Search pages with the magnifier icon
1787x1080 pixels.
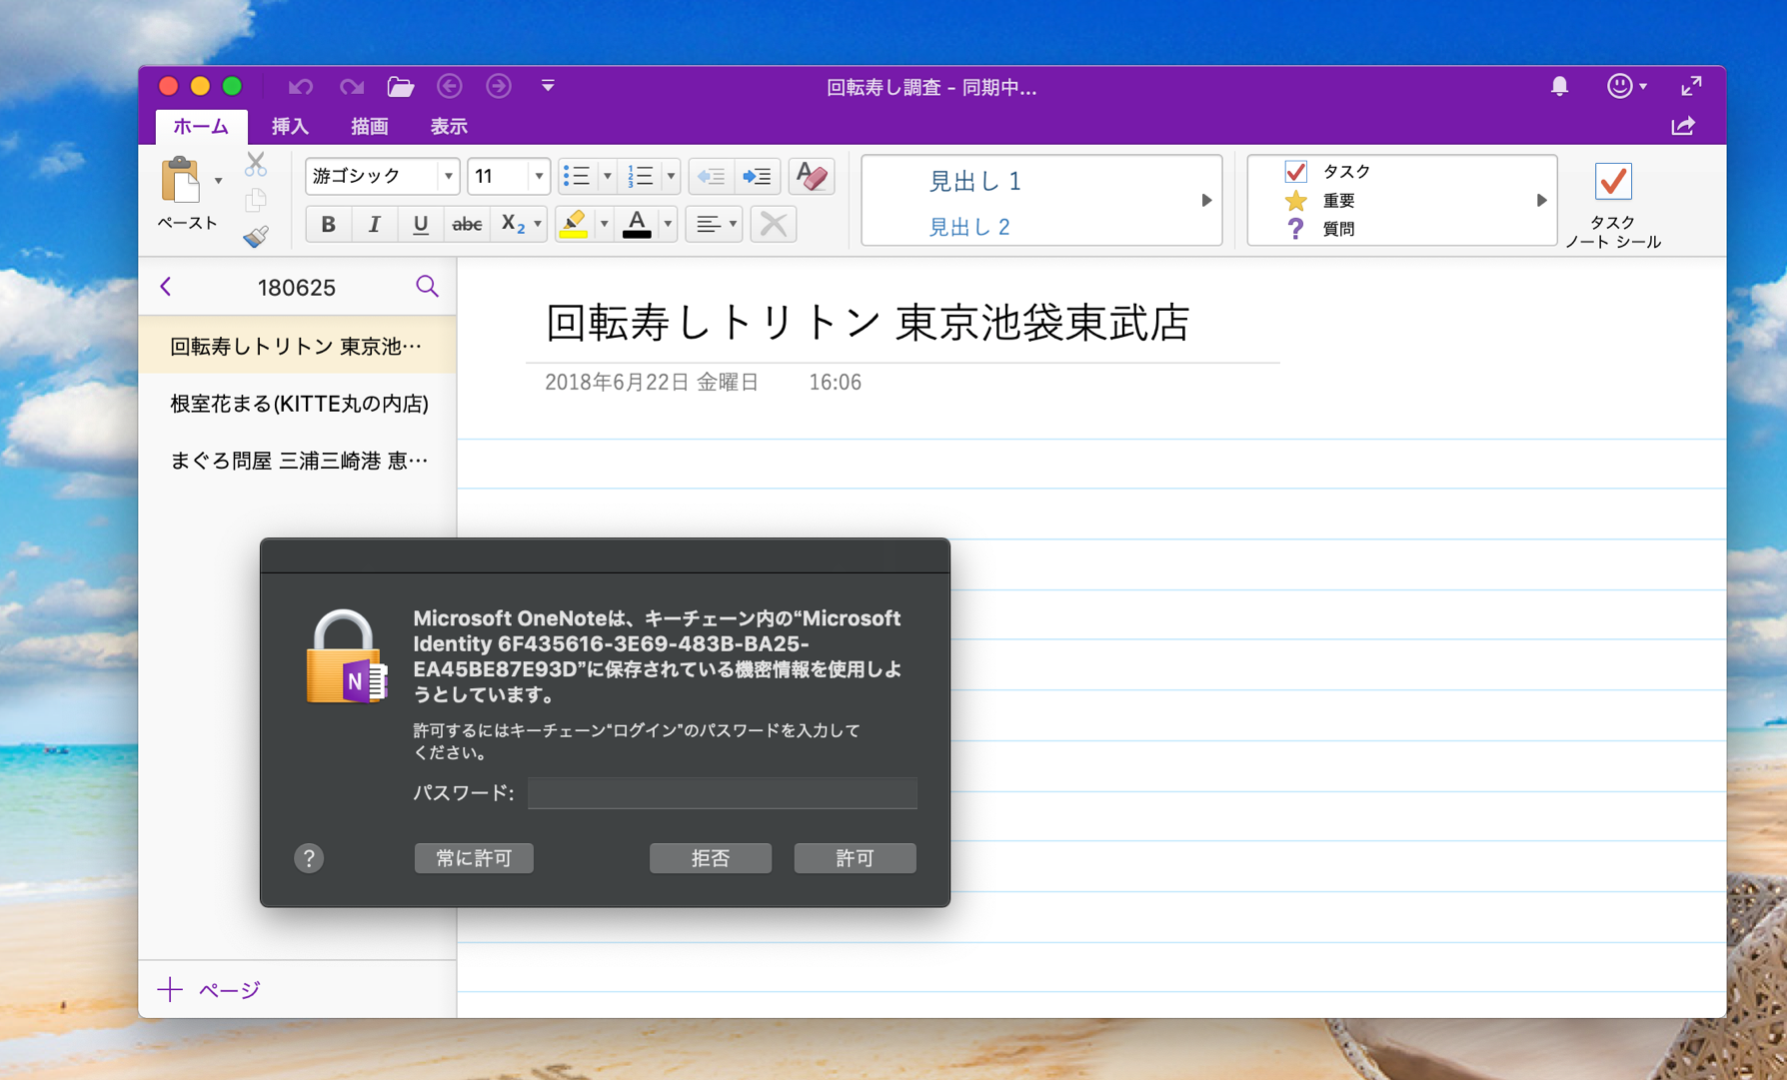point(427,287)
